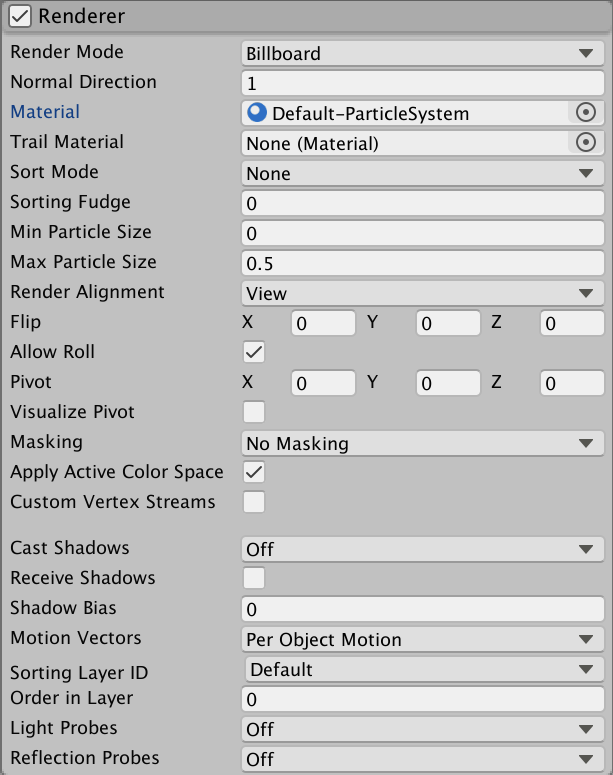This screenshot has height=775, width=613.
Task: Enable Custom Vertex Streams checkbox
Action: [x=254, y=502]
